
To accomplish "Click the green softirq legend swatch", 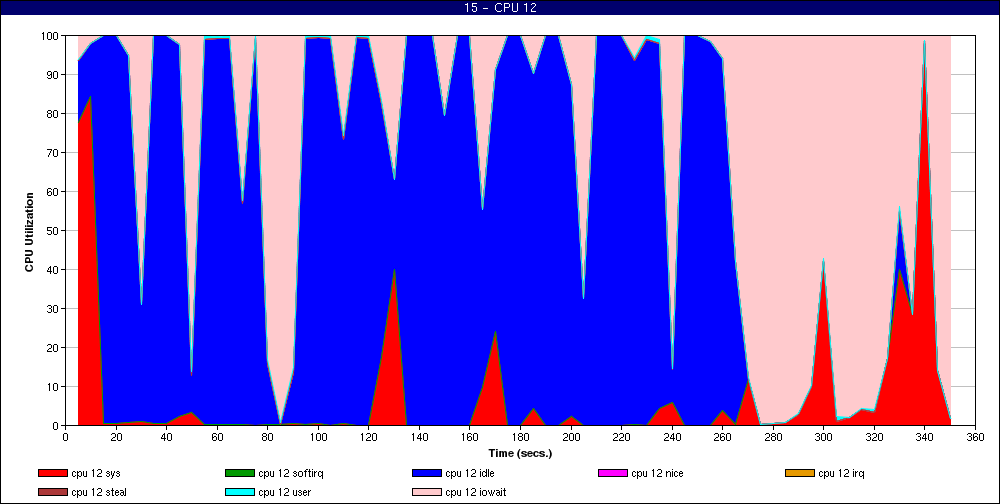I will pyautogui.click(x=239, y=473).
